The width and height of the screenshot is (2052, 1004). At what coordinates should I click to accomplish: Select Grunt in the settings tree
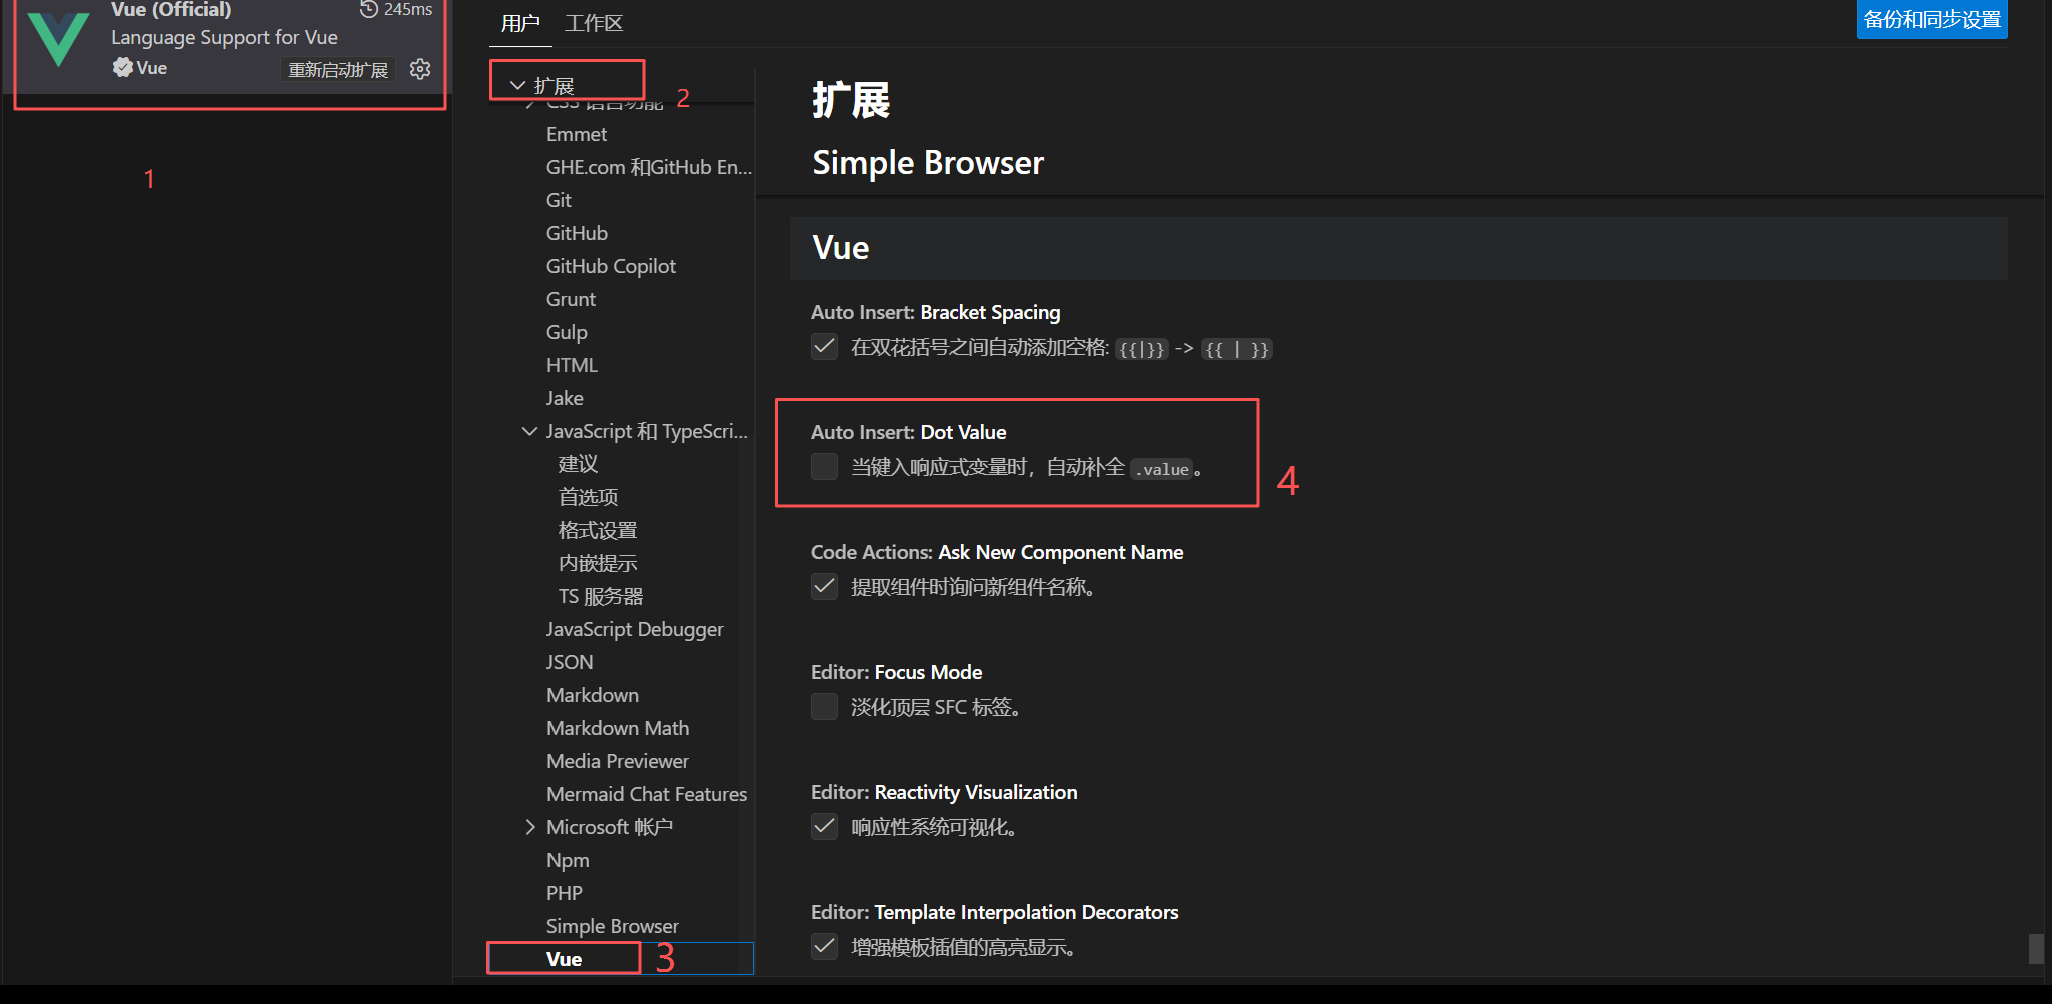coord(570,299)
